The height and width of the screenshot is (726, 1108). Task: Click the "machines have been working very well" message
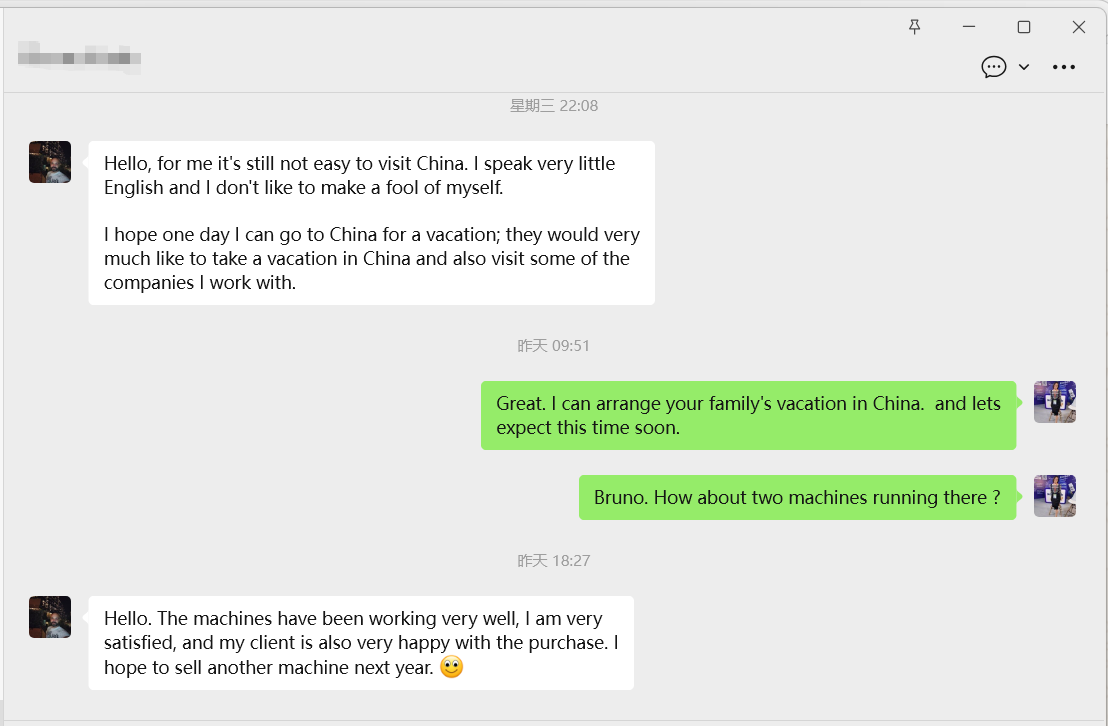click(361, 642)
